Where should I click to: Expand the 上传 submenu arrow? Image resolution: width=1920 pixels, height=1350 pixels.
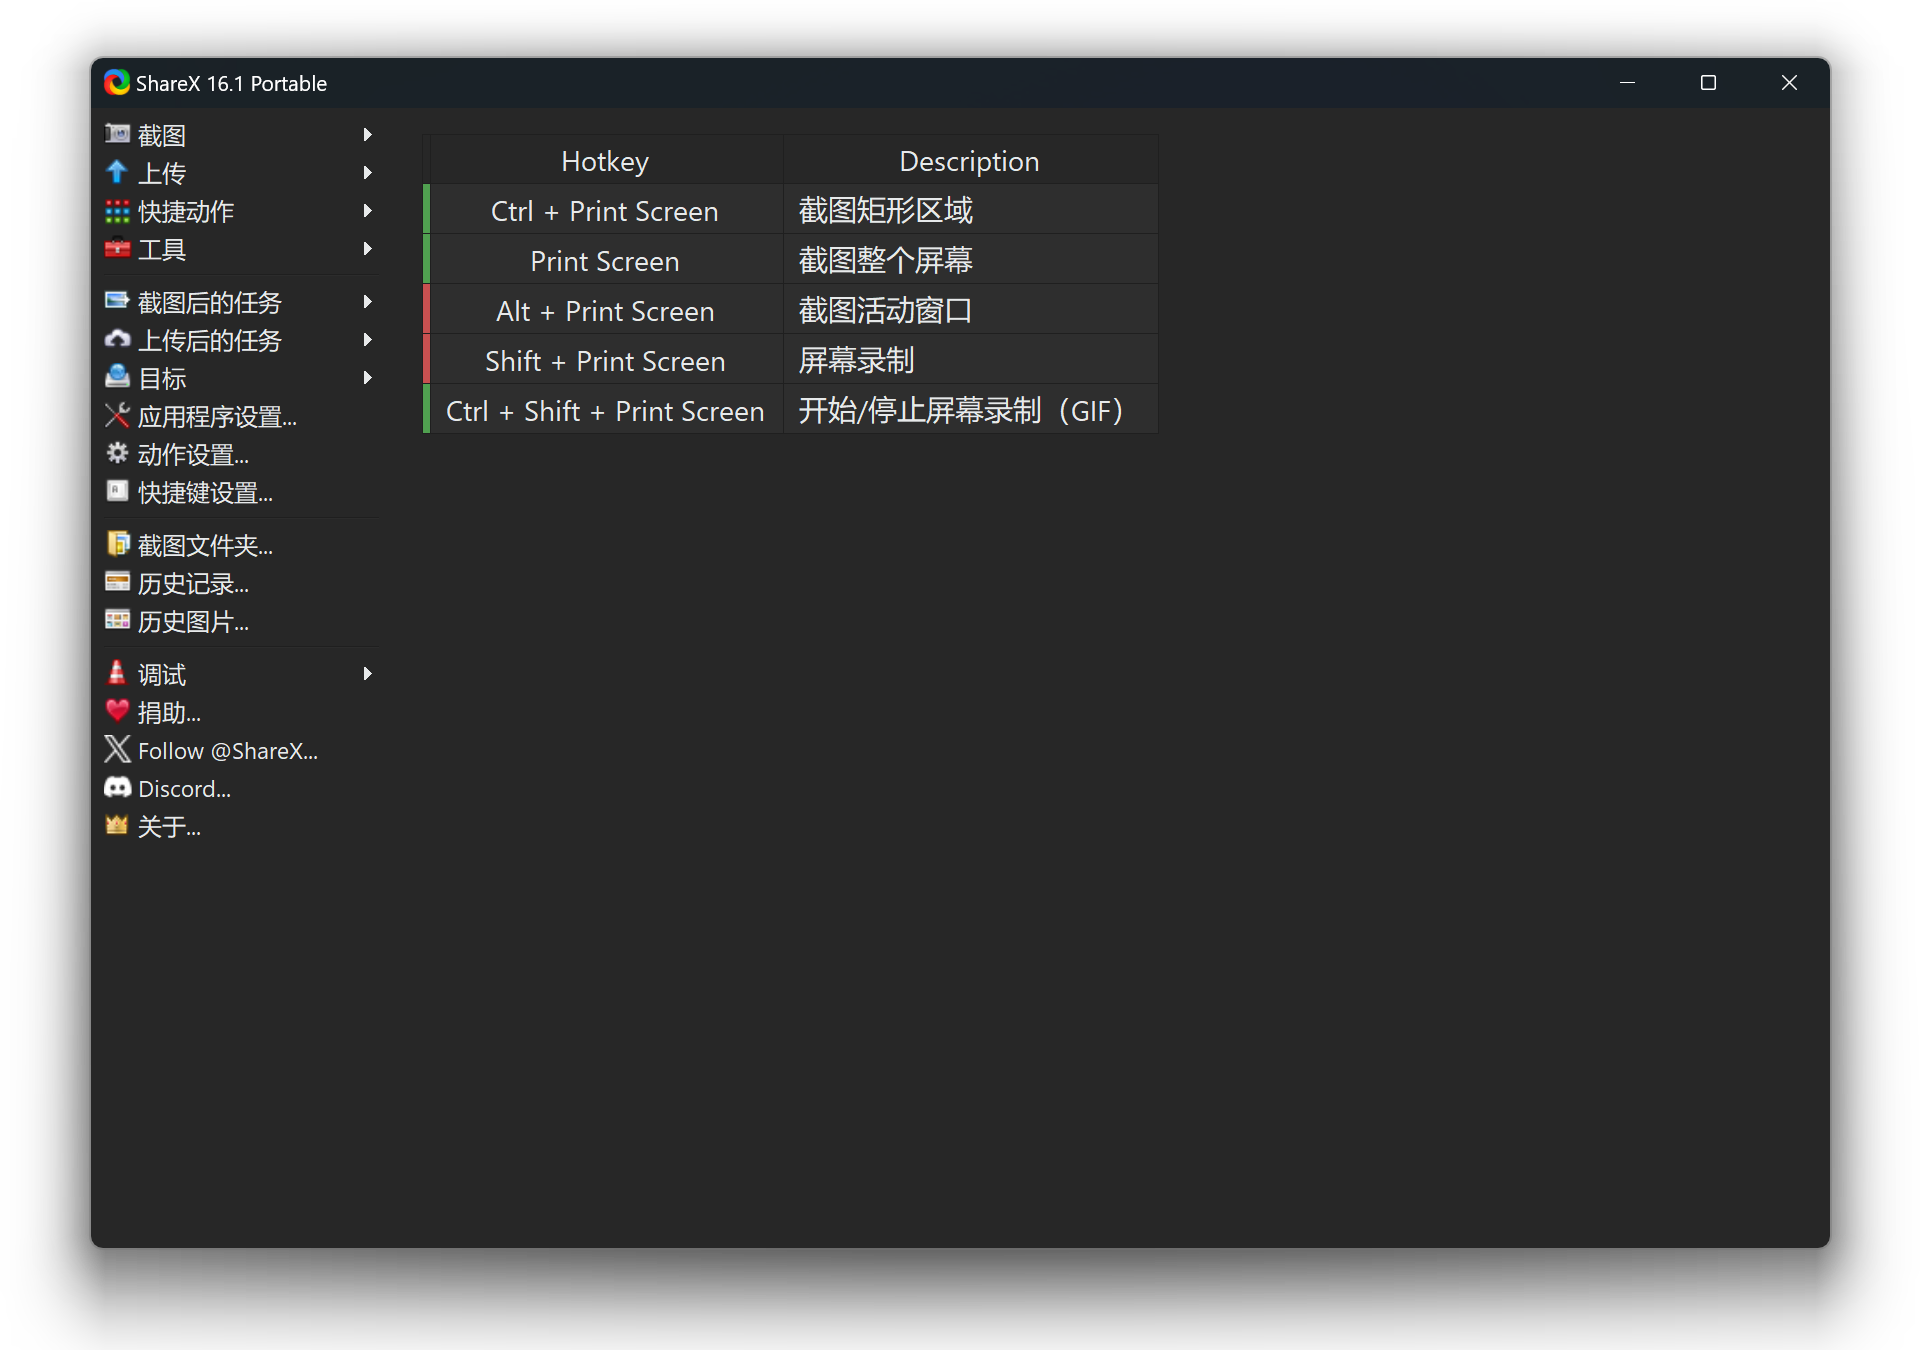[x=368, y=174]
